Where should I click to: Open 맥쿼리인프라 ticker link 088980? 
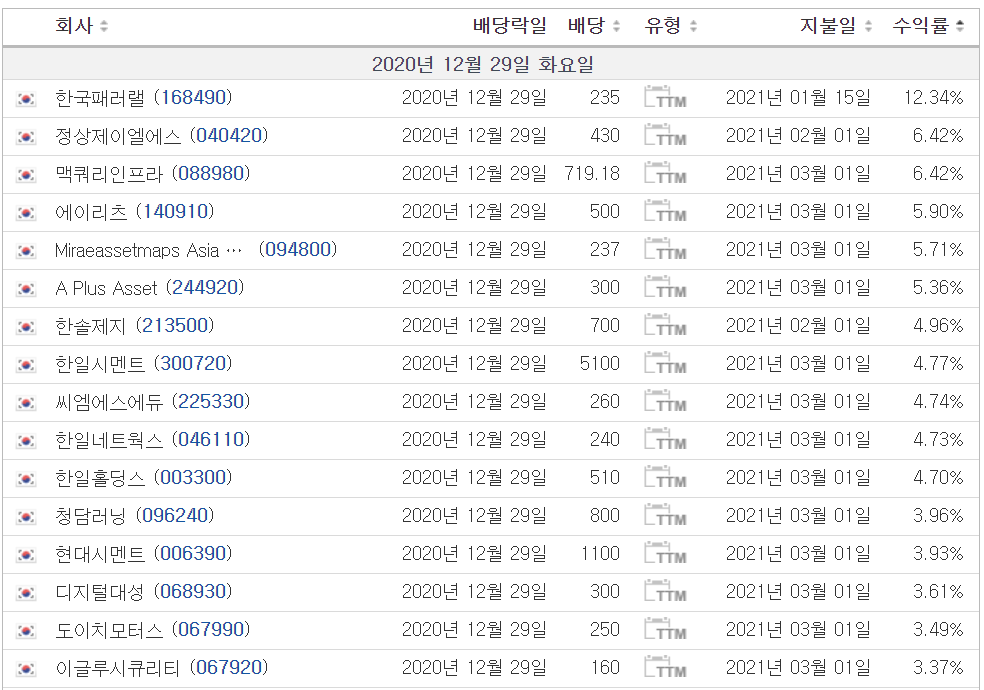211,173
